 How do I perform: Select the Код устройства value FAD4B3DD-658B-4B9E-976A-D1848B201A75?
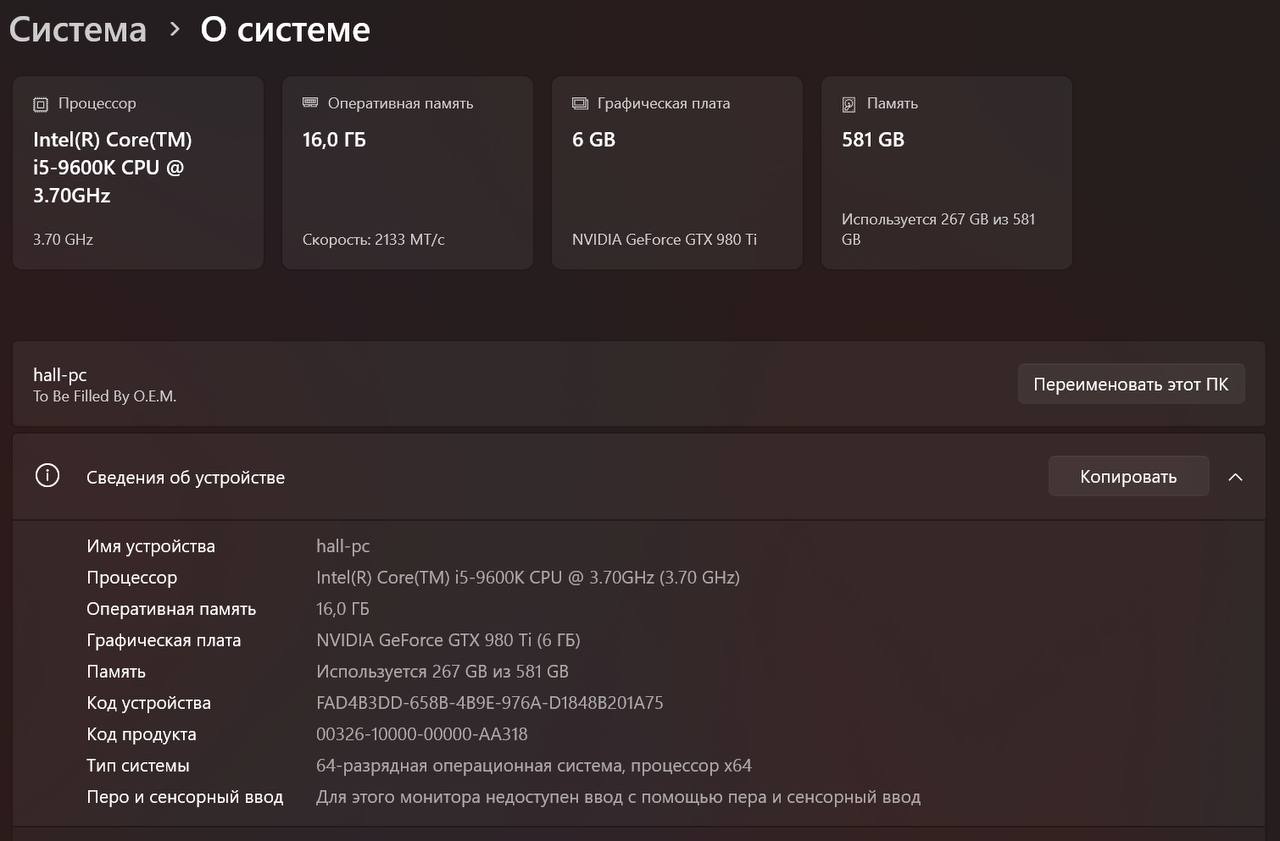pos(490,703)
